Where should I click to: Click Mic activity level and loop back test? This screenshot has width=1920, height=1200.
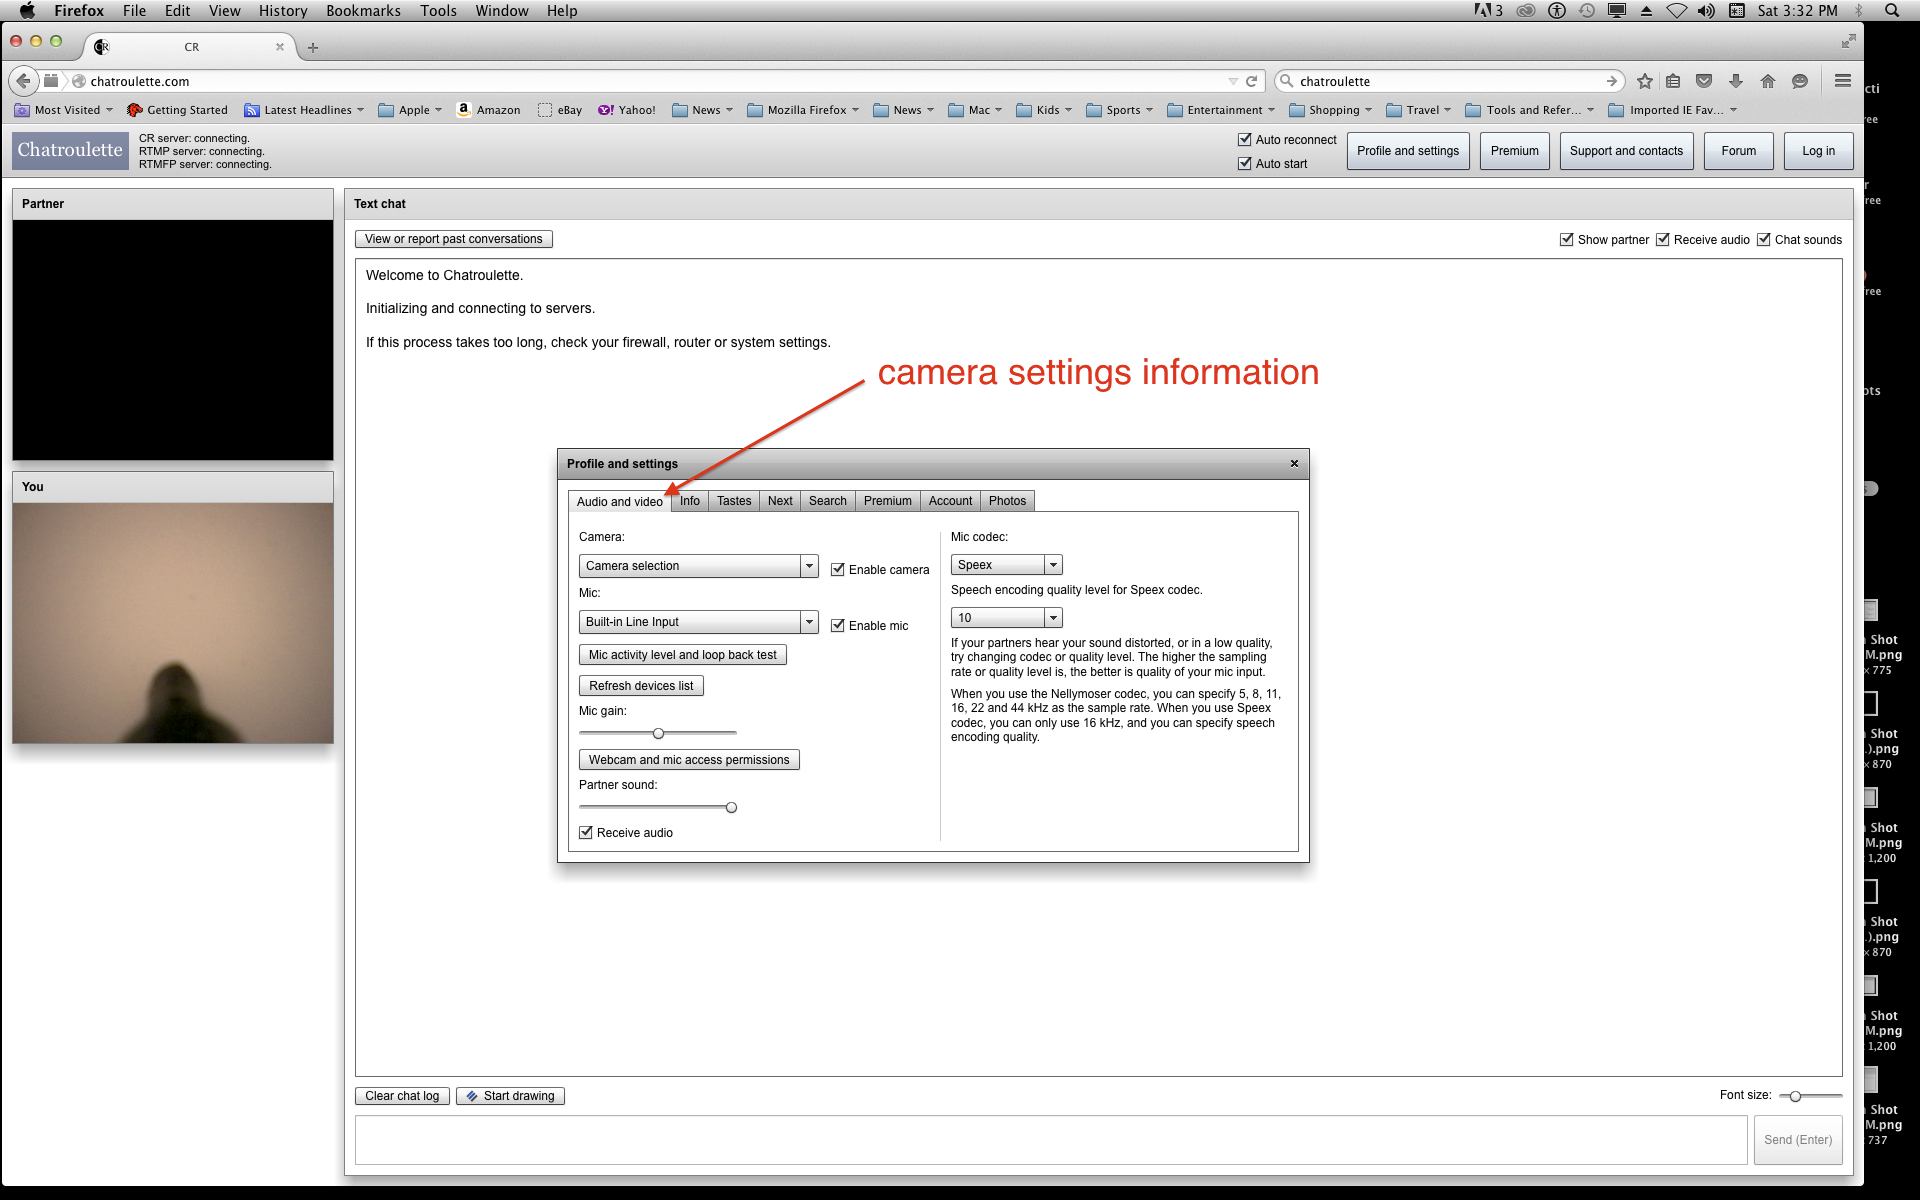[x=683, y=655]
